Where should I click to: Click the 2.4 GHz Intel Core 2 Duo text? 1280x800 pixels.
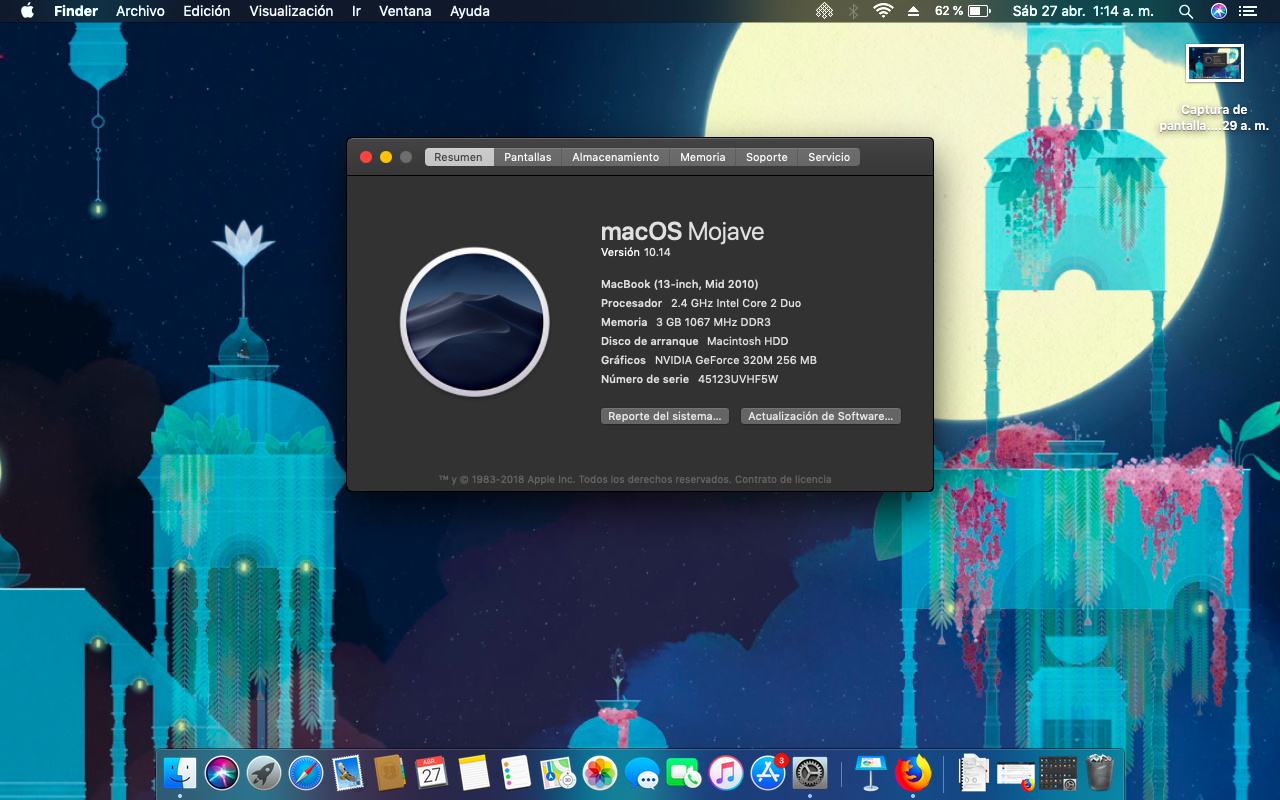(x=736, y=303)
